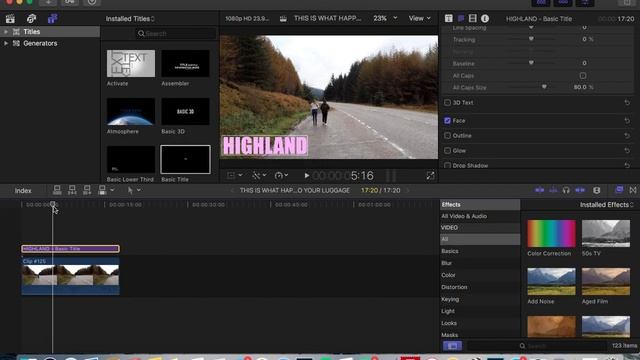Enable the Glow checkbox
Image resolution: width=640 pixels, height=360 pixels.
[447, 151]
